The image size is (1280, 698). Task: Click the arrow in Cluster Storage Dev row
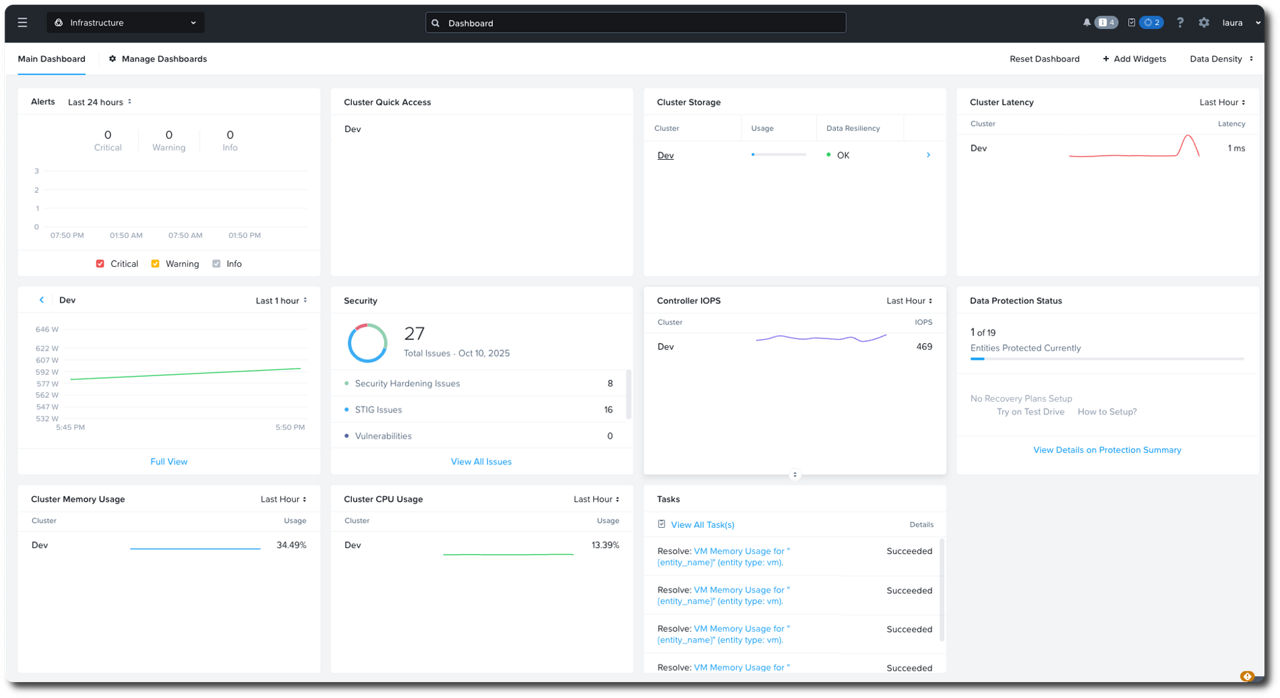(x=928, y=155)
